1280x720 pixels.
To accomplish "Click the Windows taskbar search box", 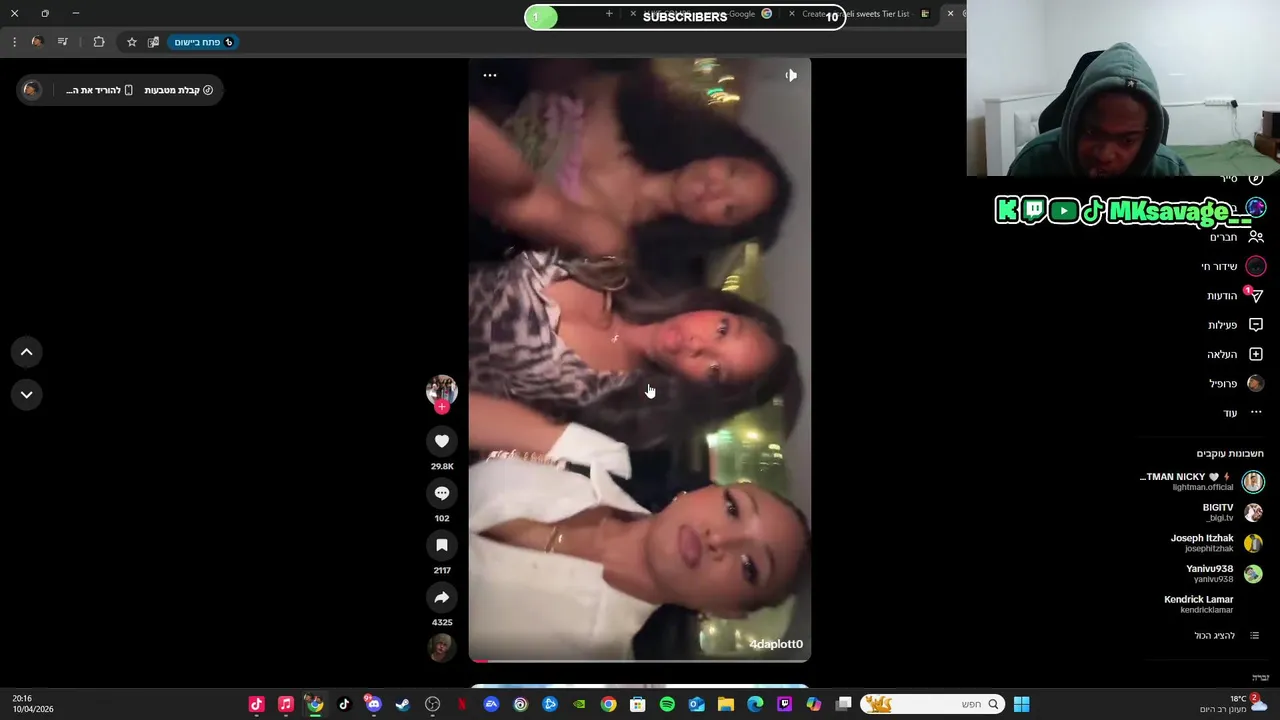I will point(932,704).
